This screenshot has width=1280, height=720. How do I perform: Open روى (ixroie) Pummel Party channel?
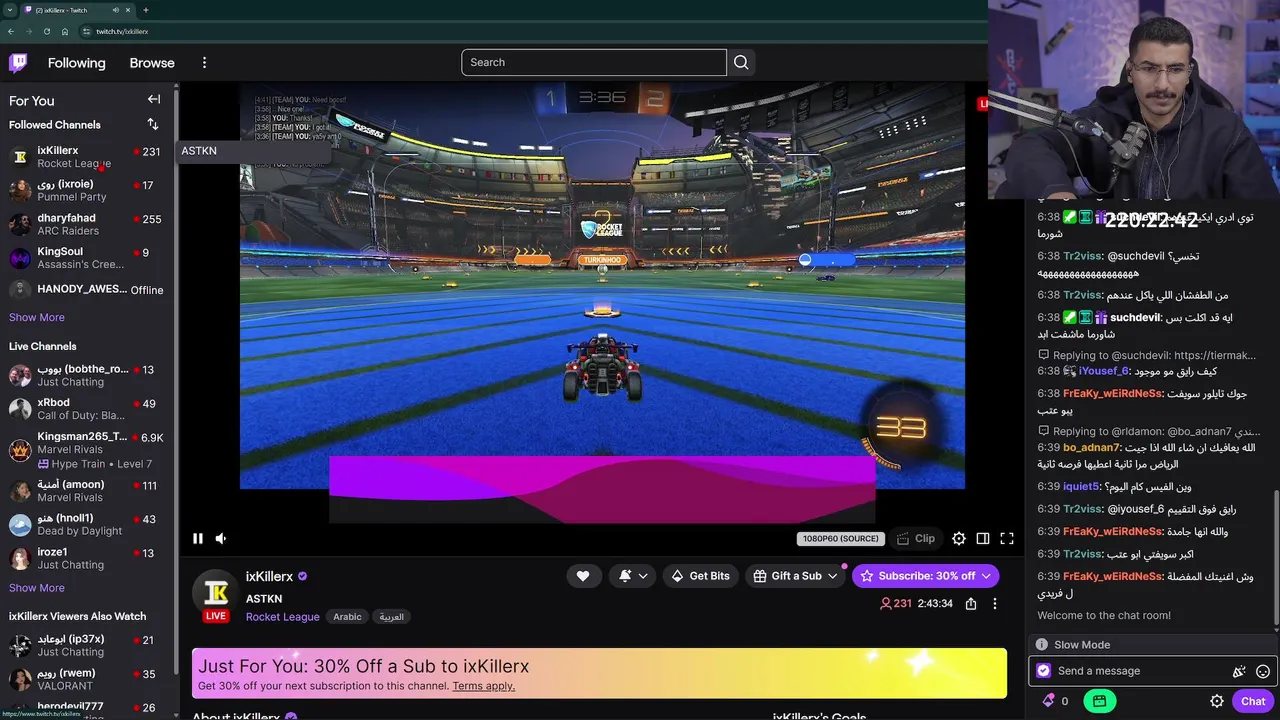click(86, 190)
